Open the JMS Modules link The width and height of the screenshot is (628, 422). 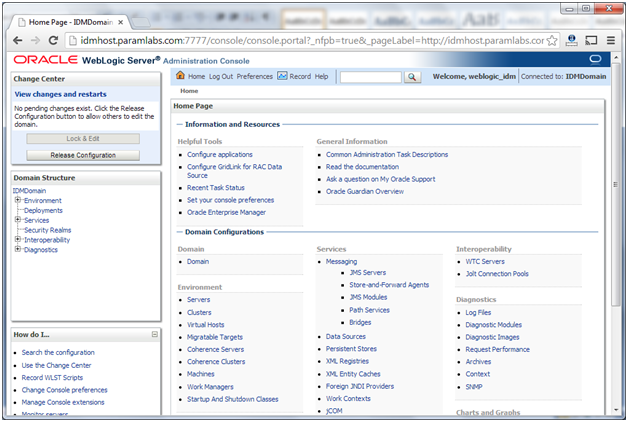[368, 297]
